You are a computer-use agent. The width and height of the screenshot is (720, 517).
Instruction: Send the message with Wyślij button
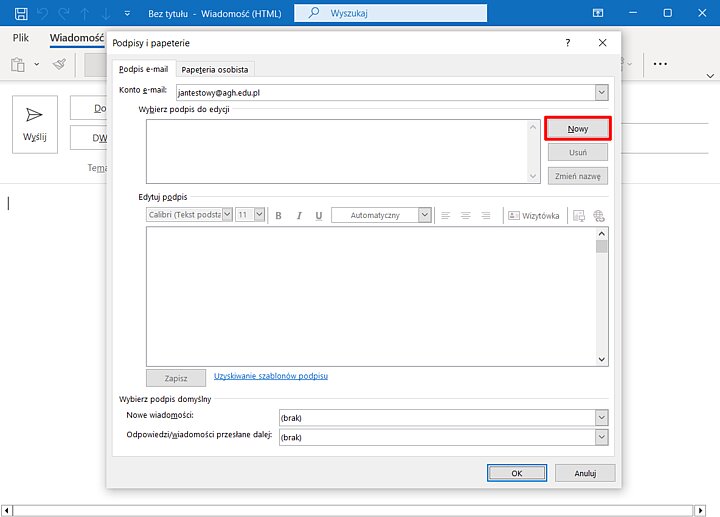pyautogui.click(x=35, y=124)
